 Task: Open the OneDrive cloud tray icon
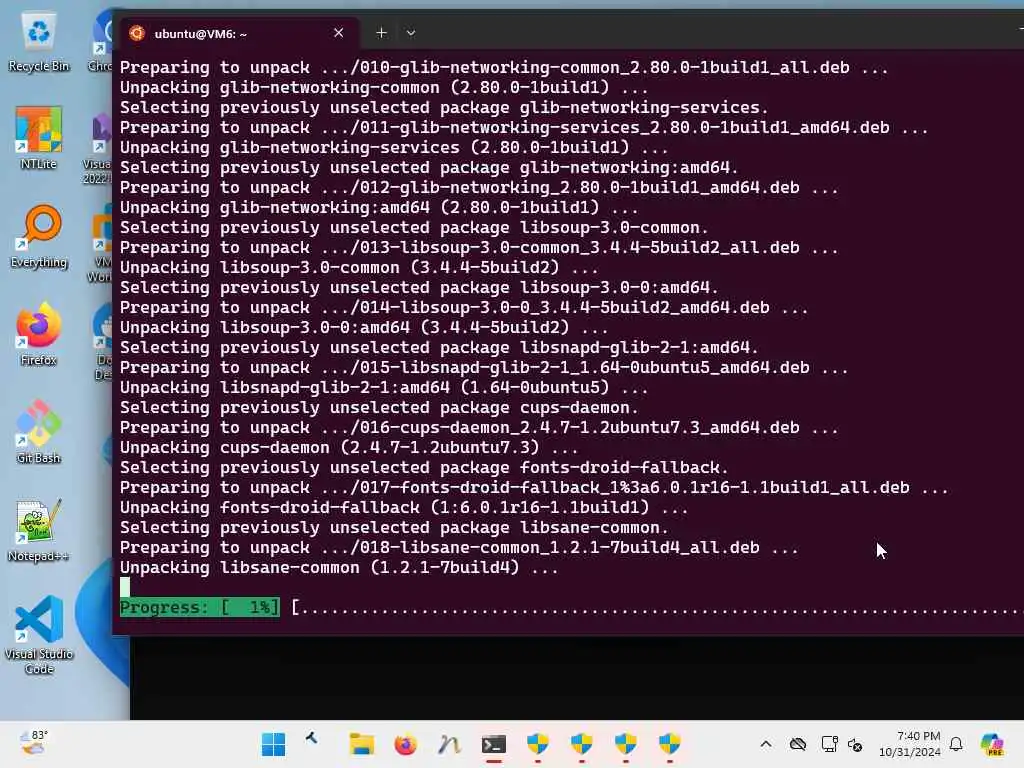(x=797, y=744)
